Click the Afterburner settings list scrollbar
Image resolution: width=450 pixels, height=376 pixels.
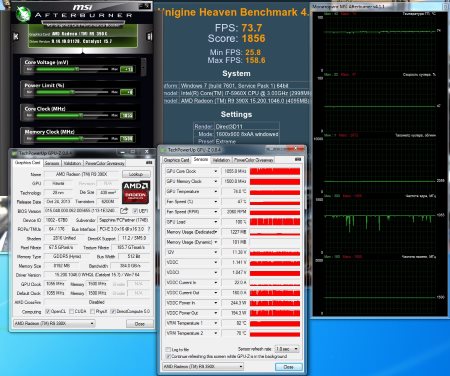pyautogui.click(x=143, y=67)
